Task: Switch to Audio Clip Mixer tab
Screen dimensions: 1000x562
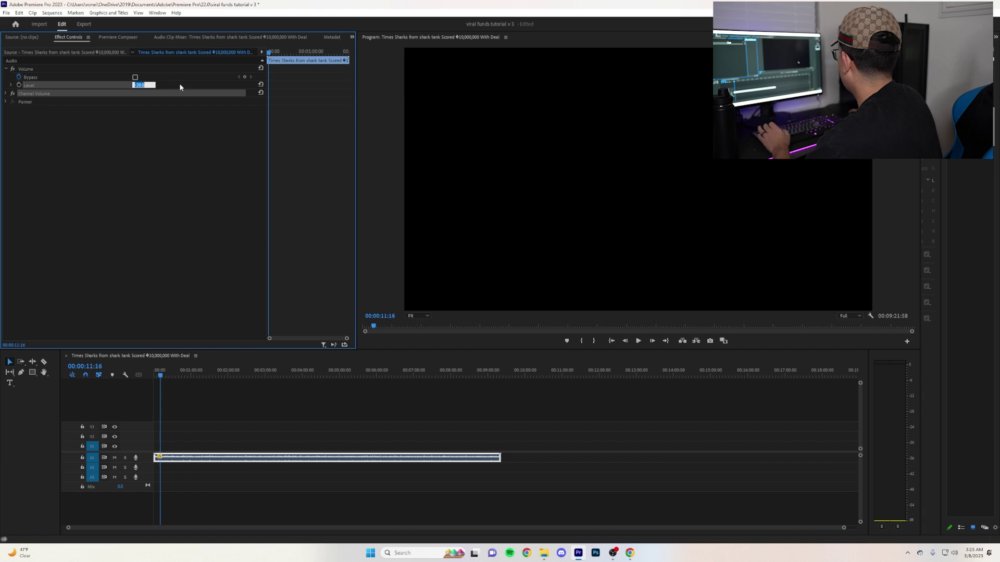Action: (x=230, y=37)
